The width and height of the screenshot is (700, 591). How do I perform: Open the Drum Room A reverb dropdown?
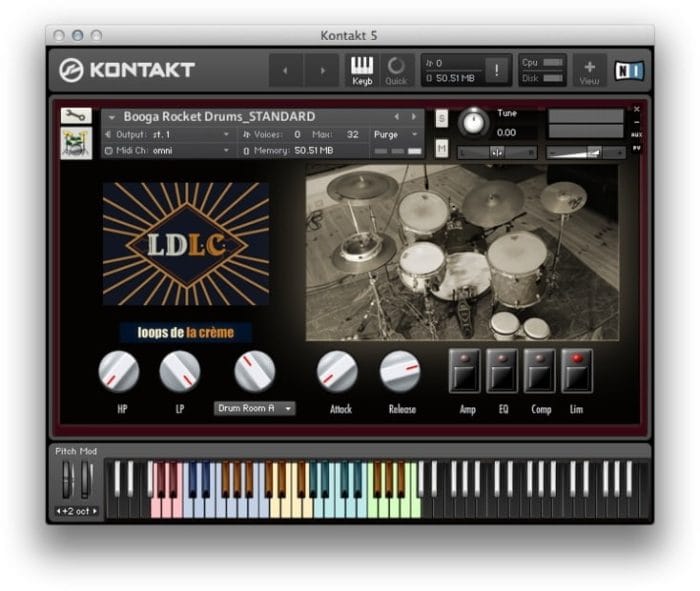point(254,408)
